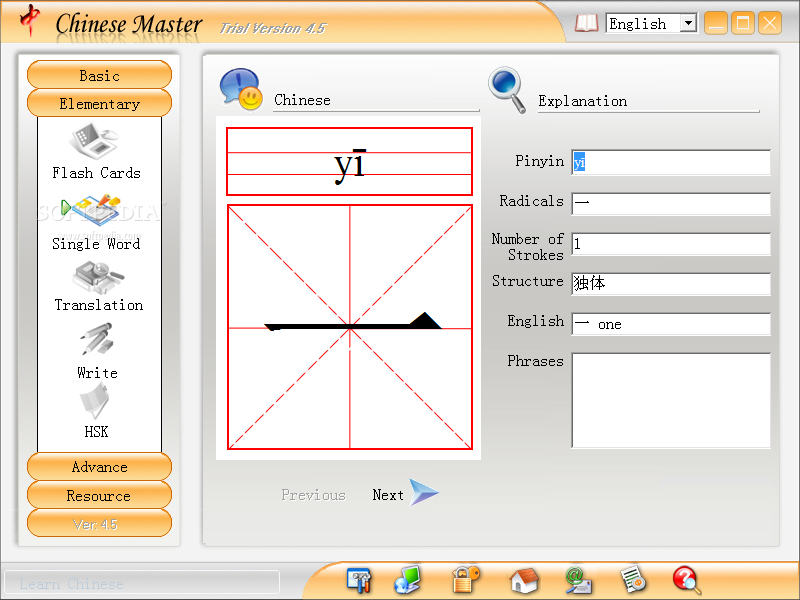Click the Explanation magnifying glass icon
This screenshot has height=600, width=800.
pos(507,90)
